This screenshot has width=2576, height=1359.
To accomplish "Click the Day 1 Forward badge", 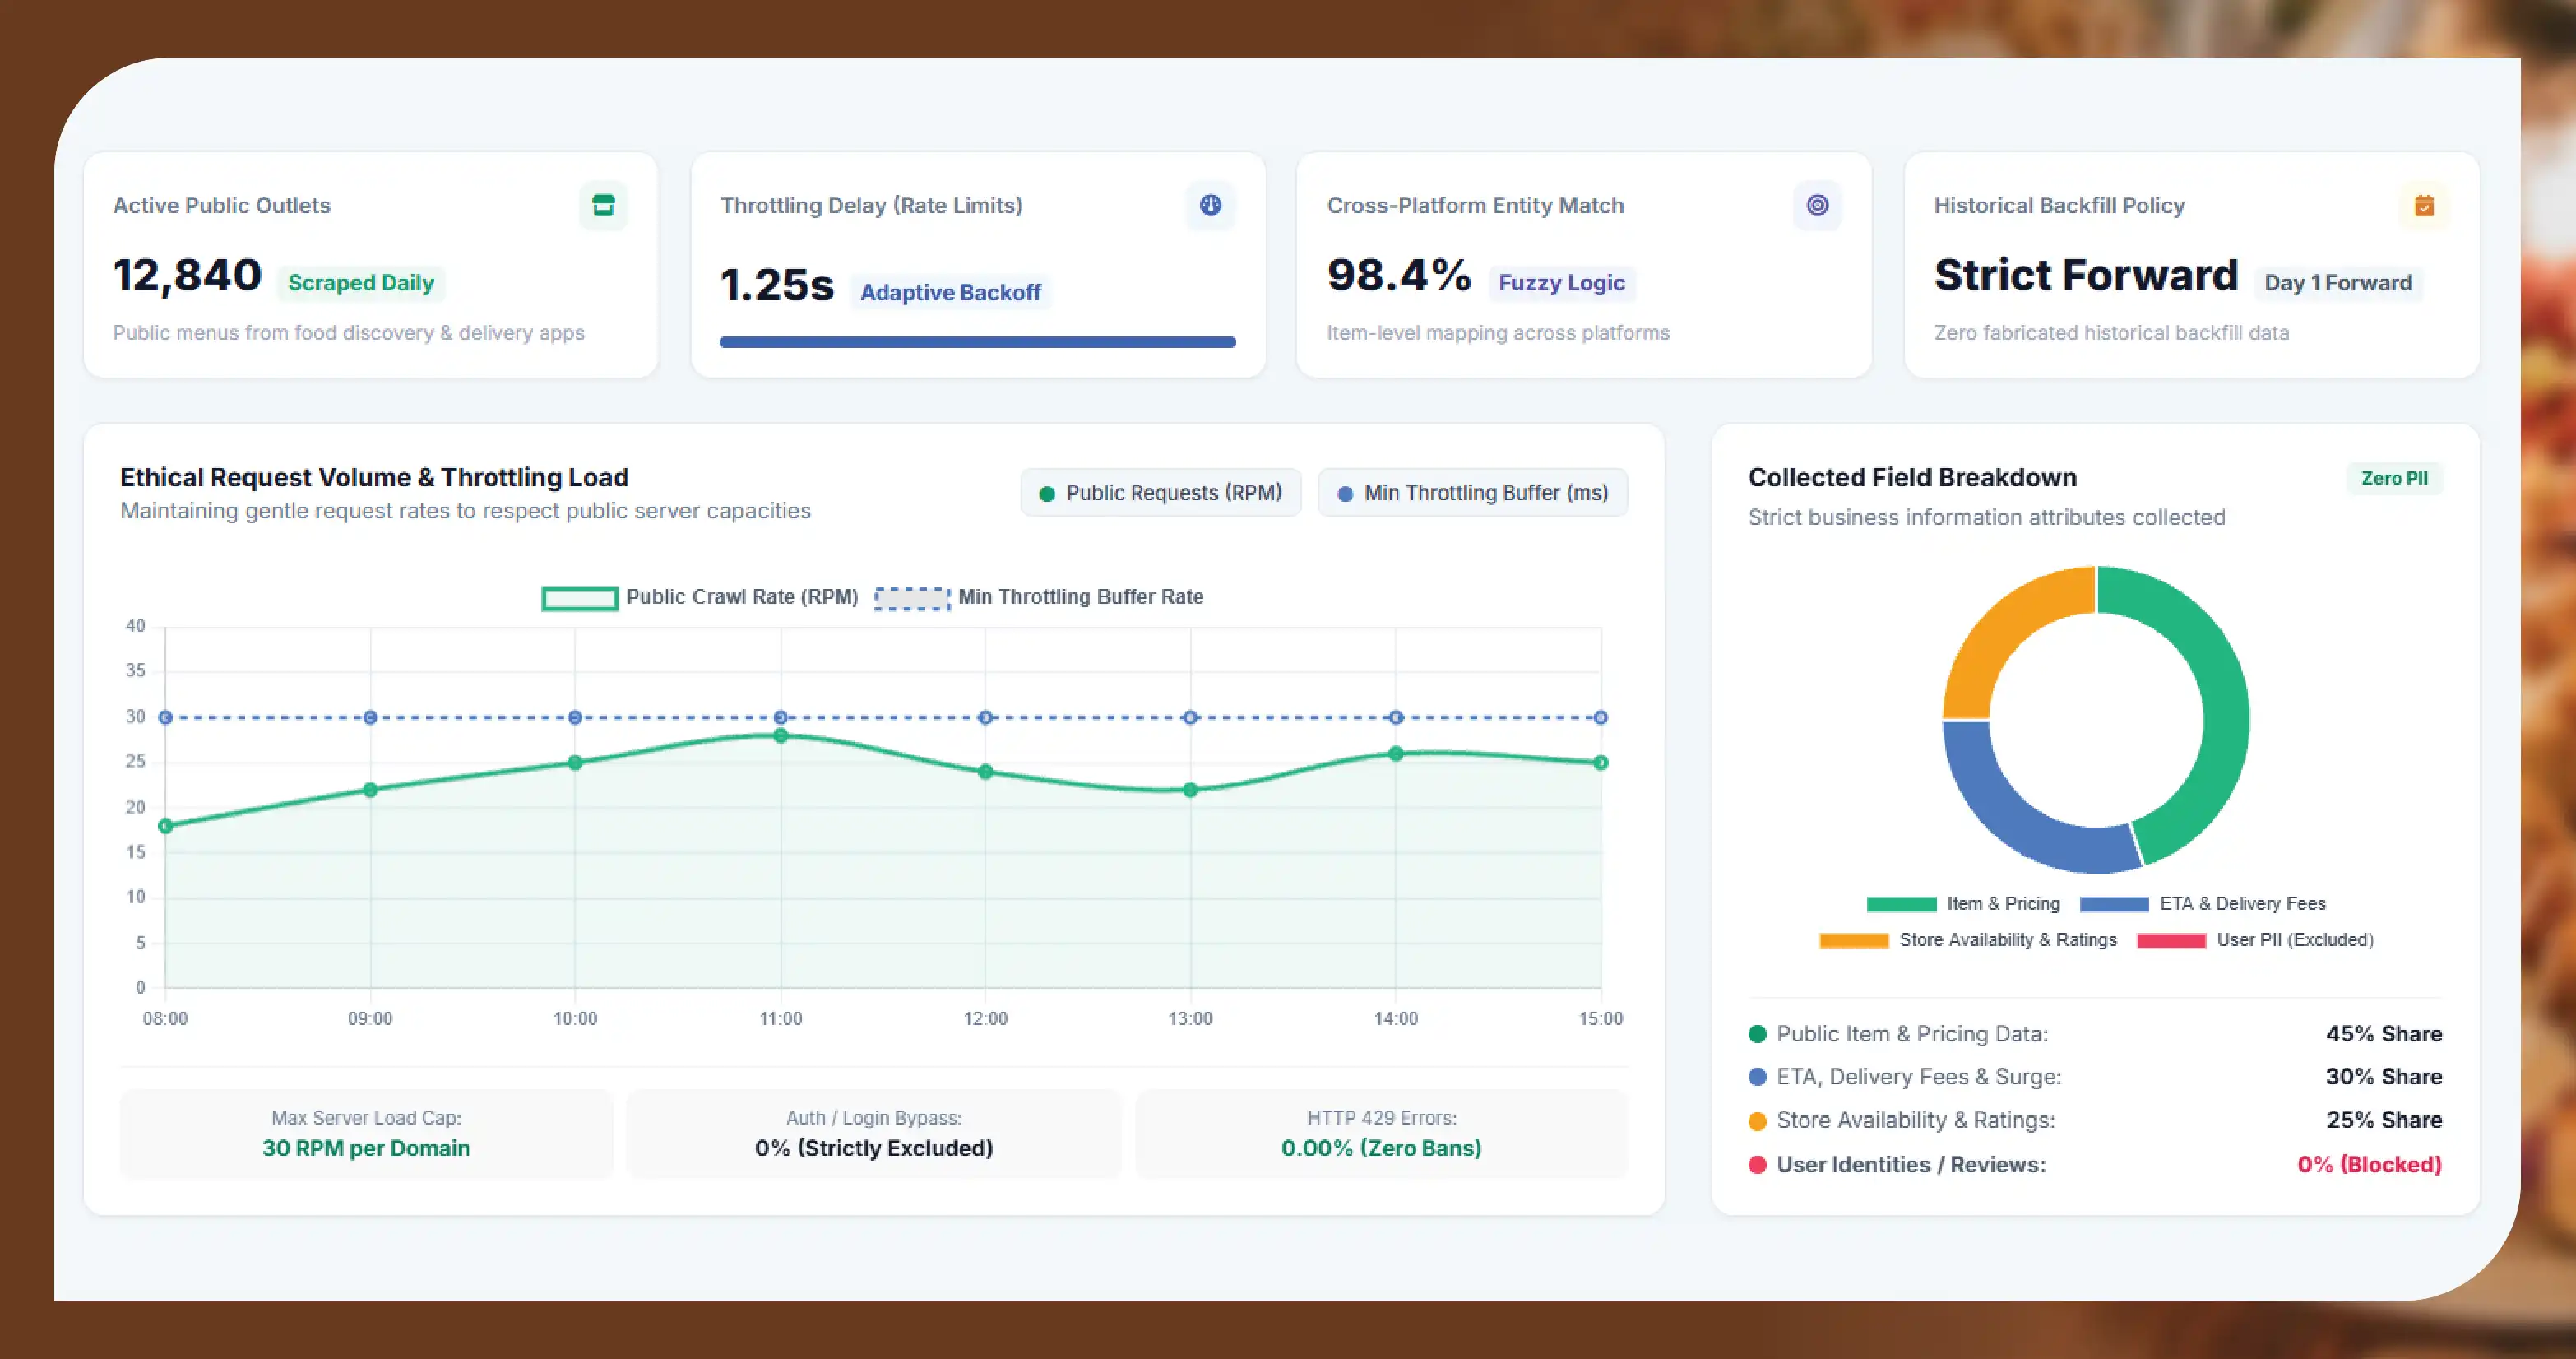I will click(x=2338, y=283).
